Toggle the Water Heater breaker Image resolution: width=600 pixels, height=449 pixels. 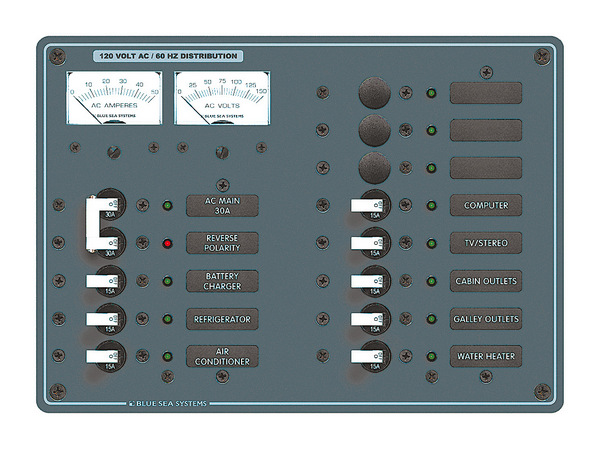(367, 356)
